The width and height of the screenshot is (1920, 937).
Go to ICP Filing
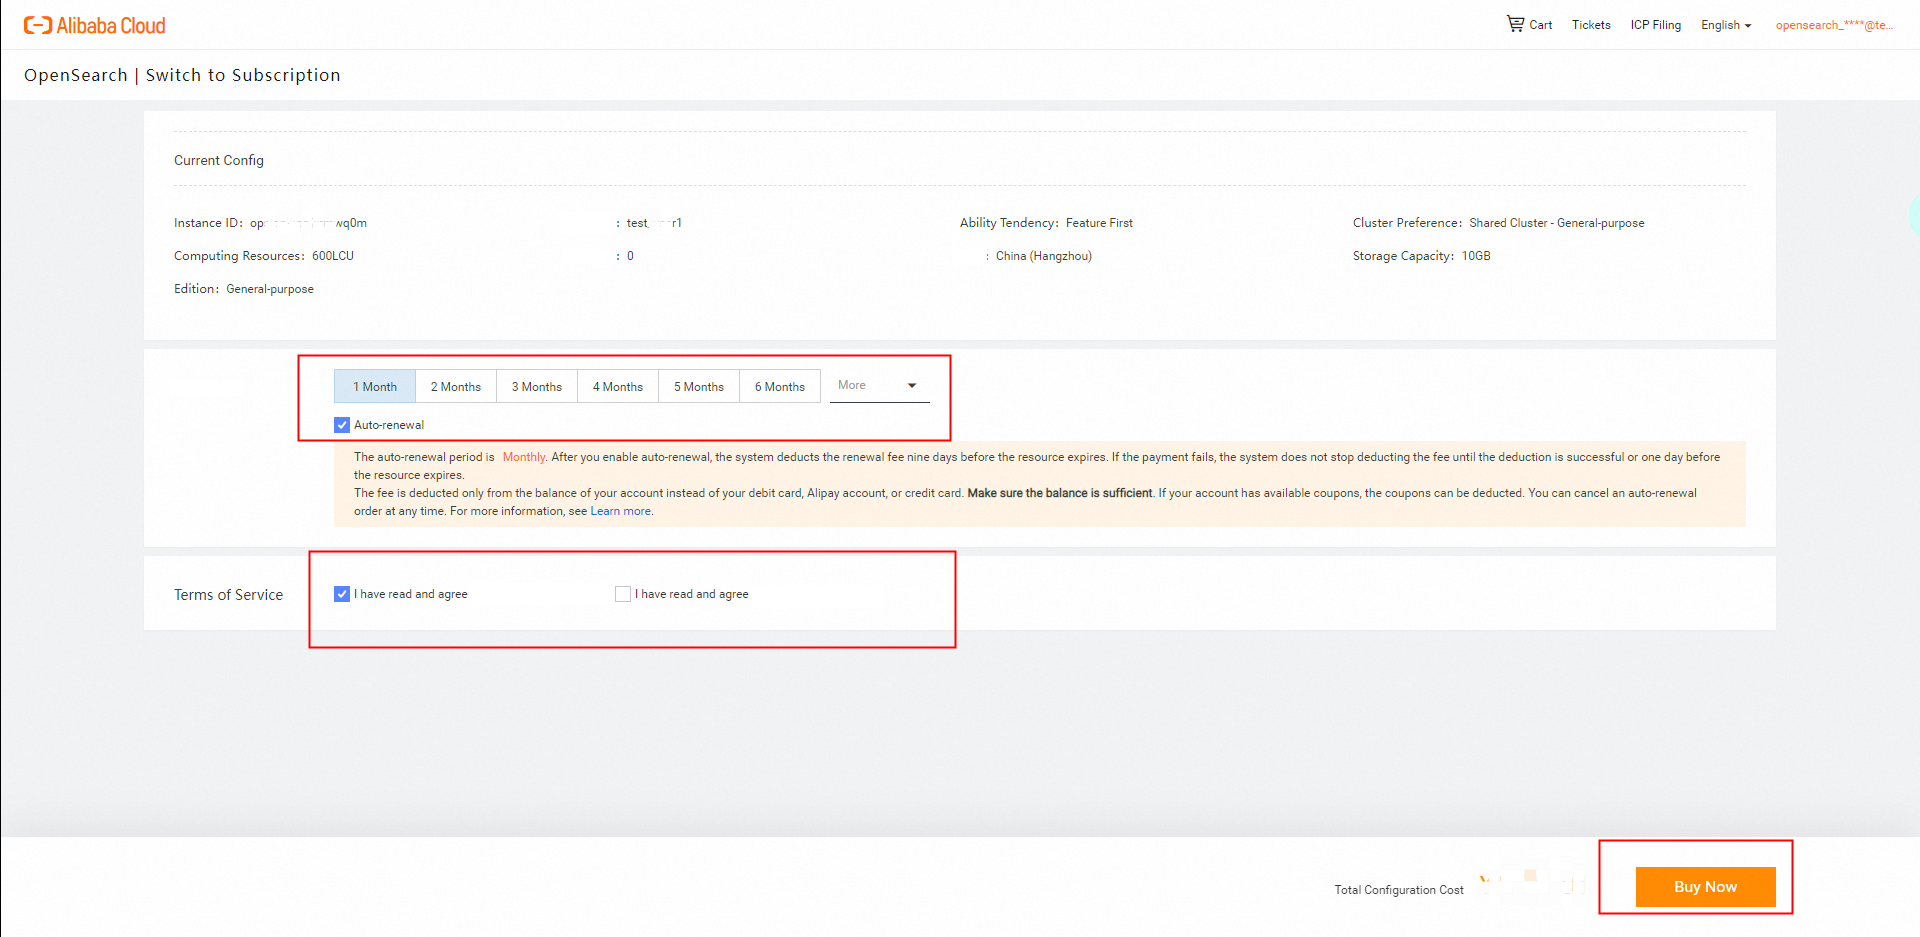pos(1656,25)
